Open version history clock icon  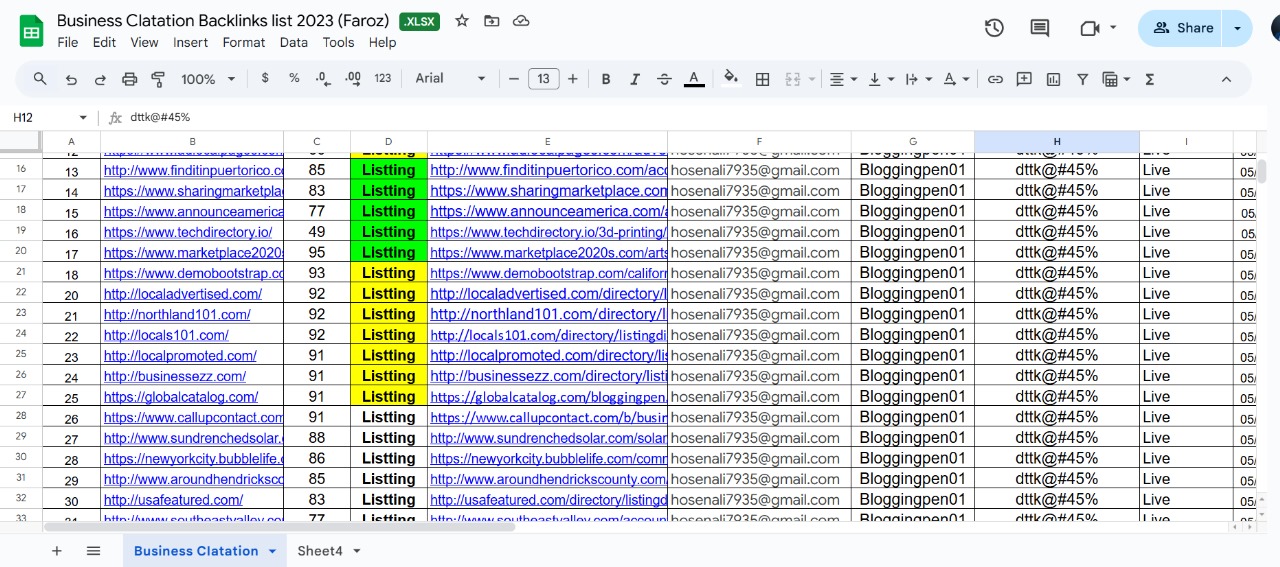click(994, 28)
